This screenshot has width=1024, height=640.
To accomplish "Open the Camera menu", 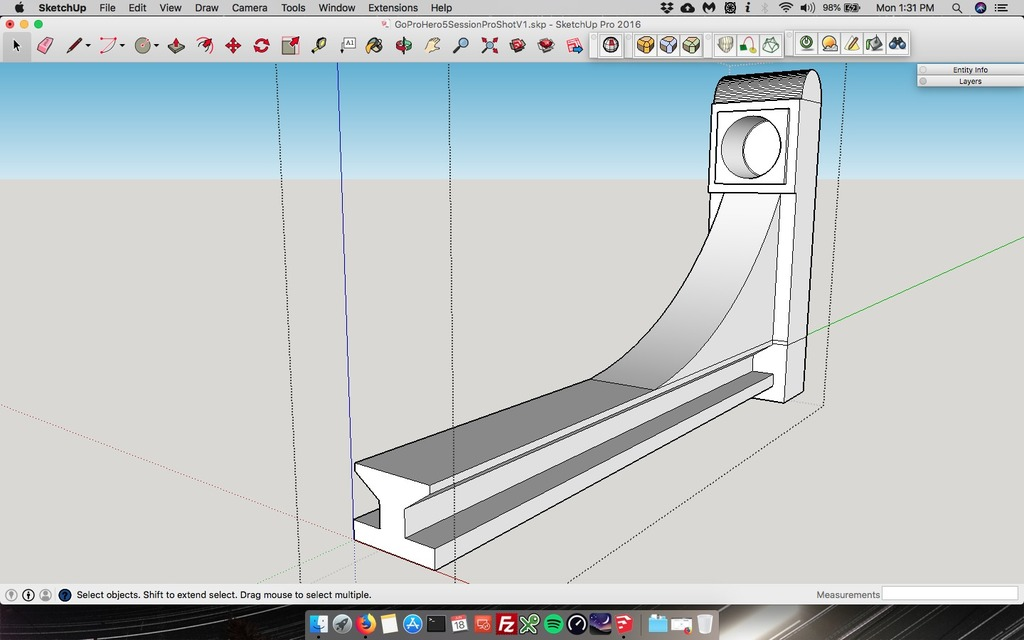I will (249, 7).
